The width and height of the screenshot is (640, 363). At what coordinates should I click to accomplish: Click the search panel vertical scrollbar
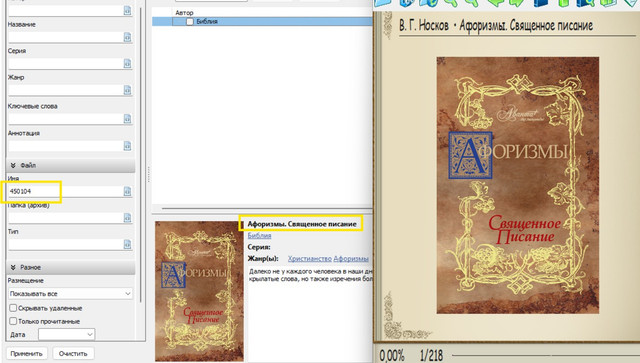coord(140,155)
